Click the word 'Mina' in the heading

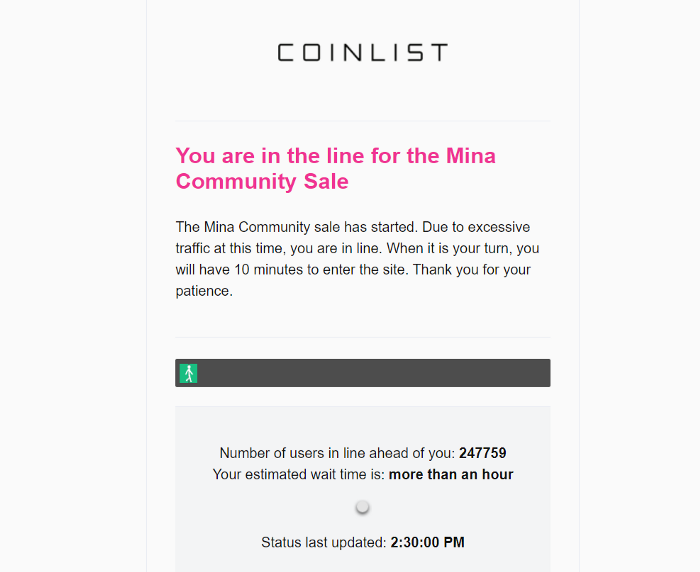[x=471, y=156]
